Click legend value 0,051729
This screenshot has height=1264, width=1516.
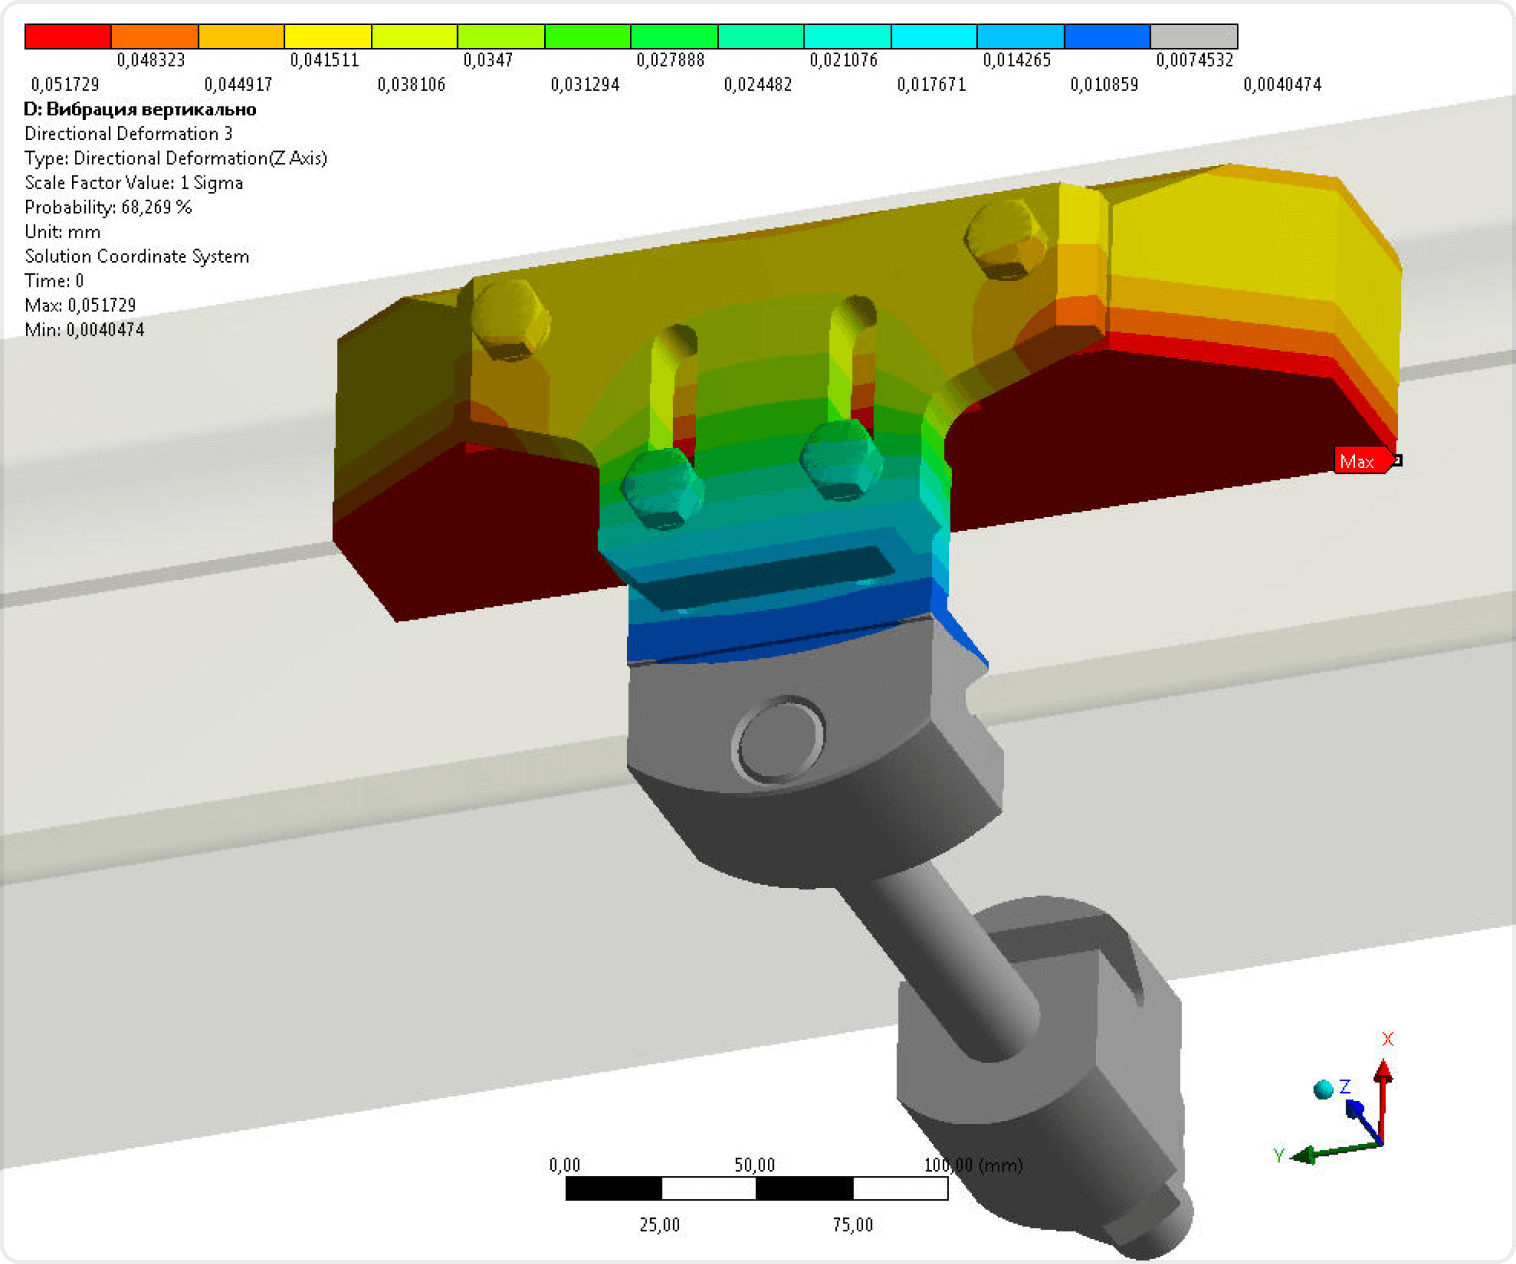65,85
